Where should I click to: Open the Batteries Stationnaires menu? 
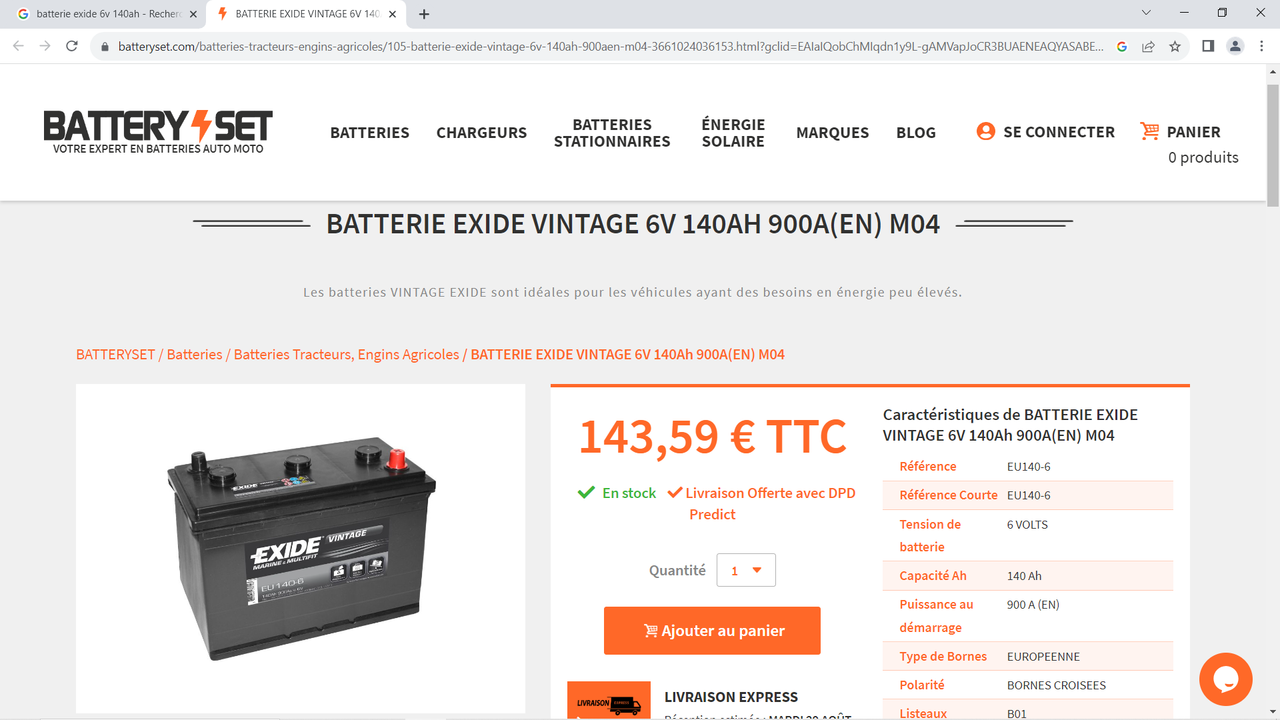612,133
